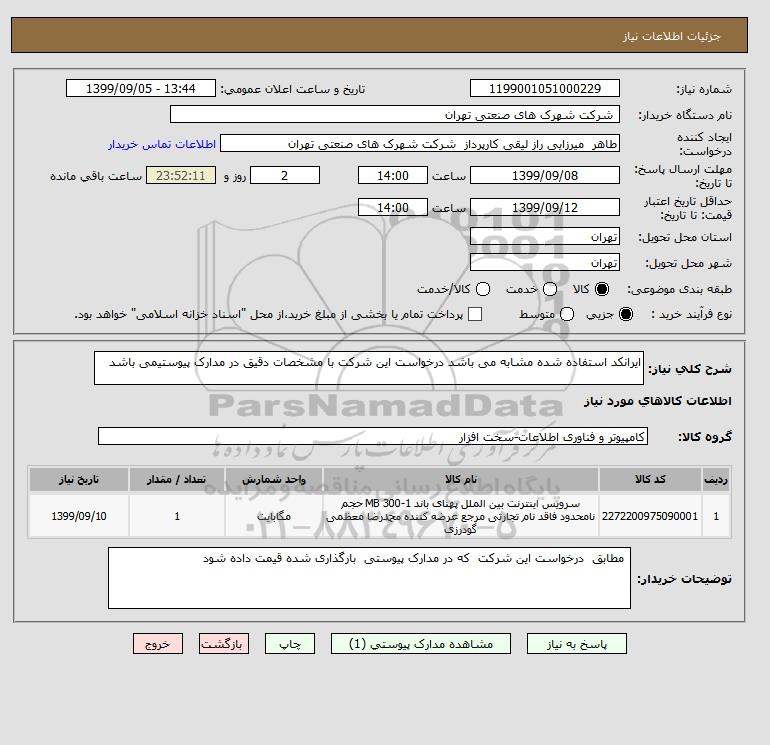770x745 pixels.
Task: Click the delivery province field تهران
Action: click(x=545, y=237)
